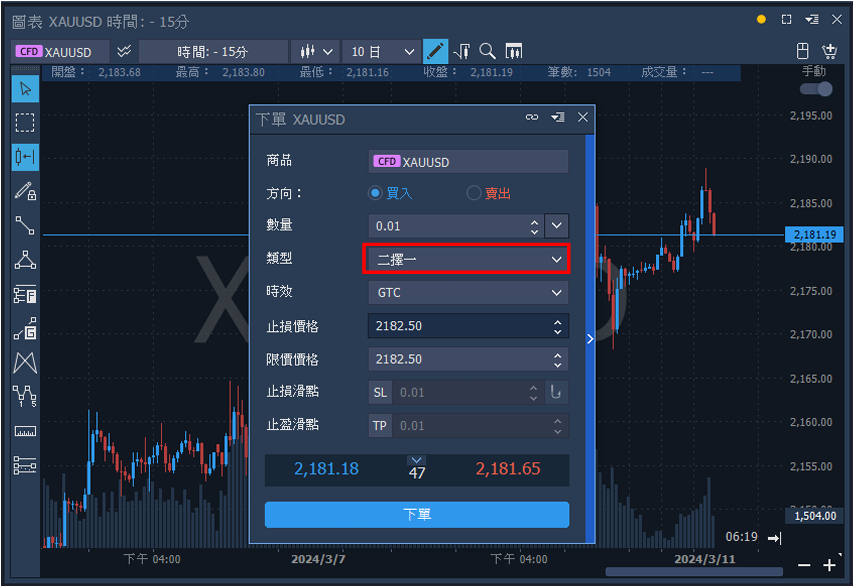The height and width of the screenshot is (586, 854).
Task: Select the ruler measurement tool
Action: 25,431
